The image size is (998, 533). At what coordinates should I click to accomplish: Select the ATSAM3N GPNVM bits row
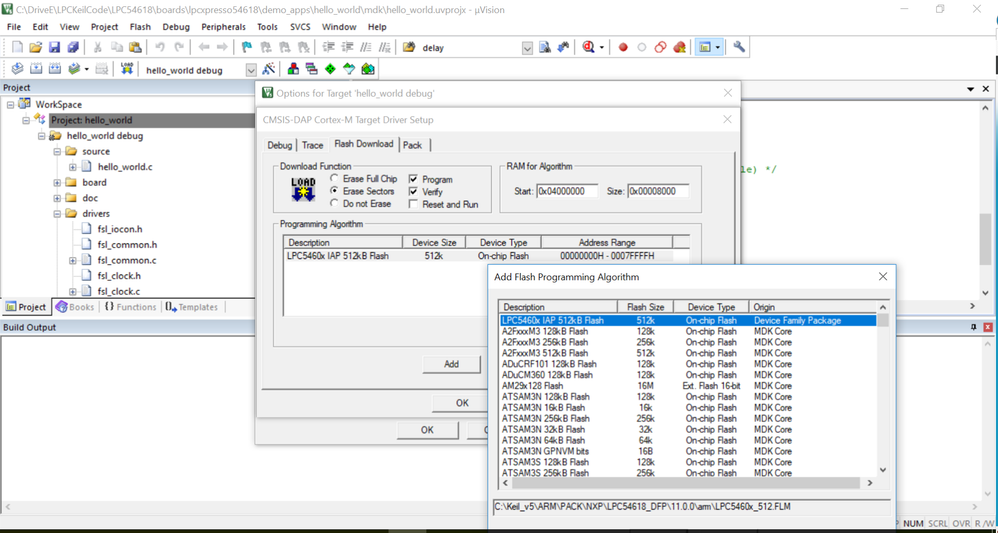[687, 451]
